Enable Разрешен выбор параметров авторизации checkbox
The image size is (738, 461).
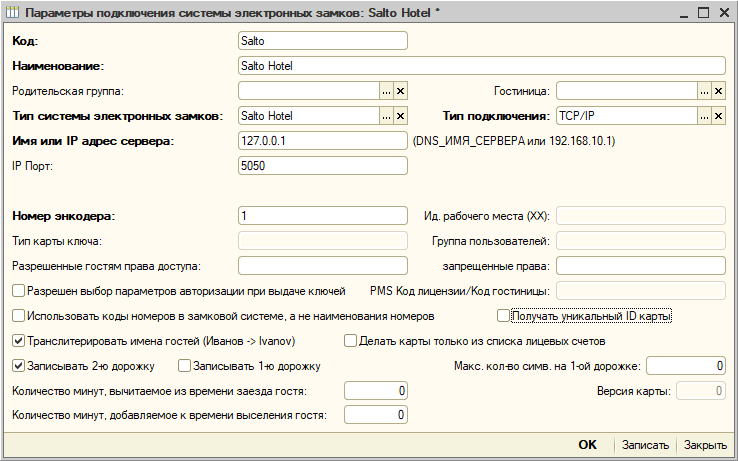[x=18, y=291]
